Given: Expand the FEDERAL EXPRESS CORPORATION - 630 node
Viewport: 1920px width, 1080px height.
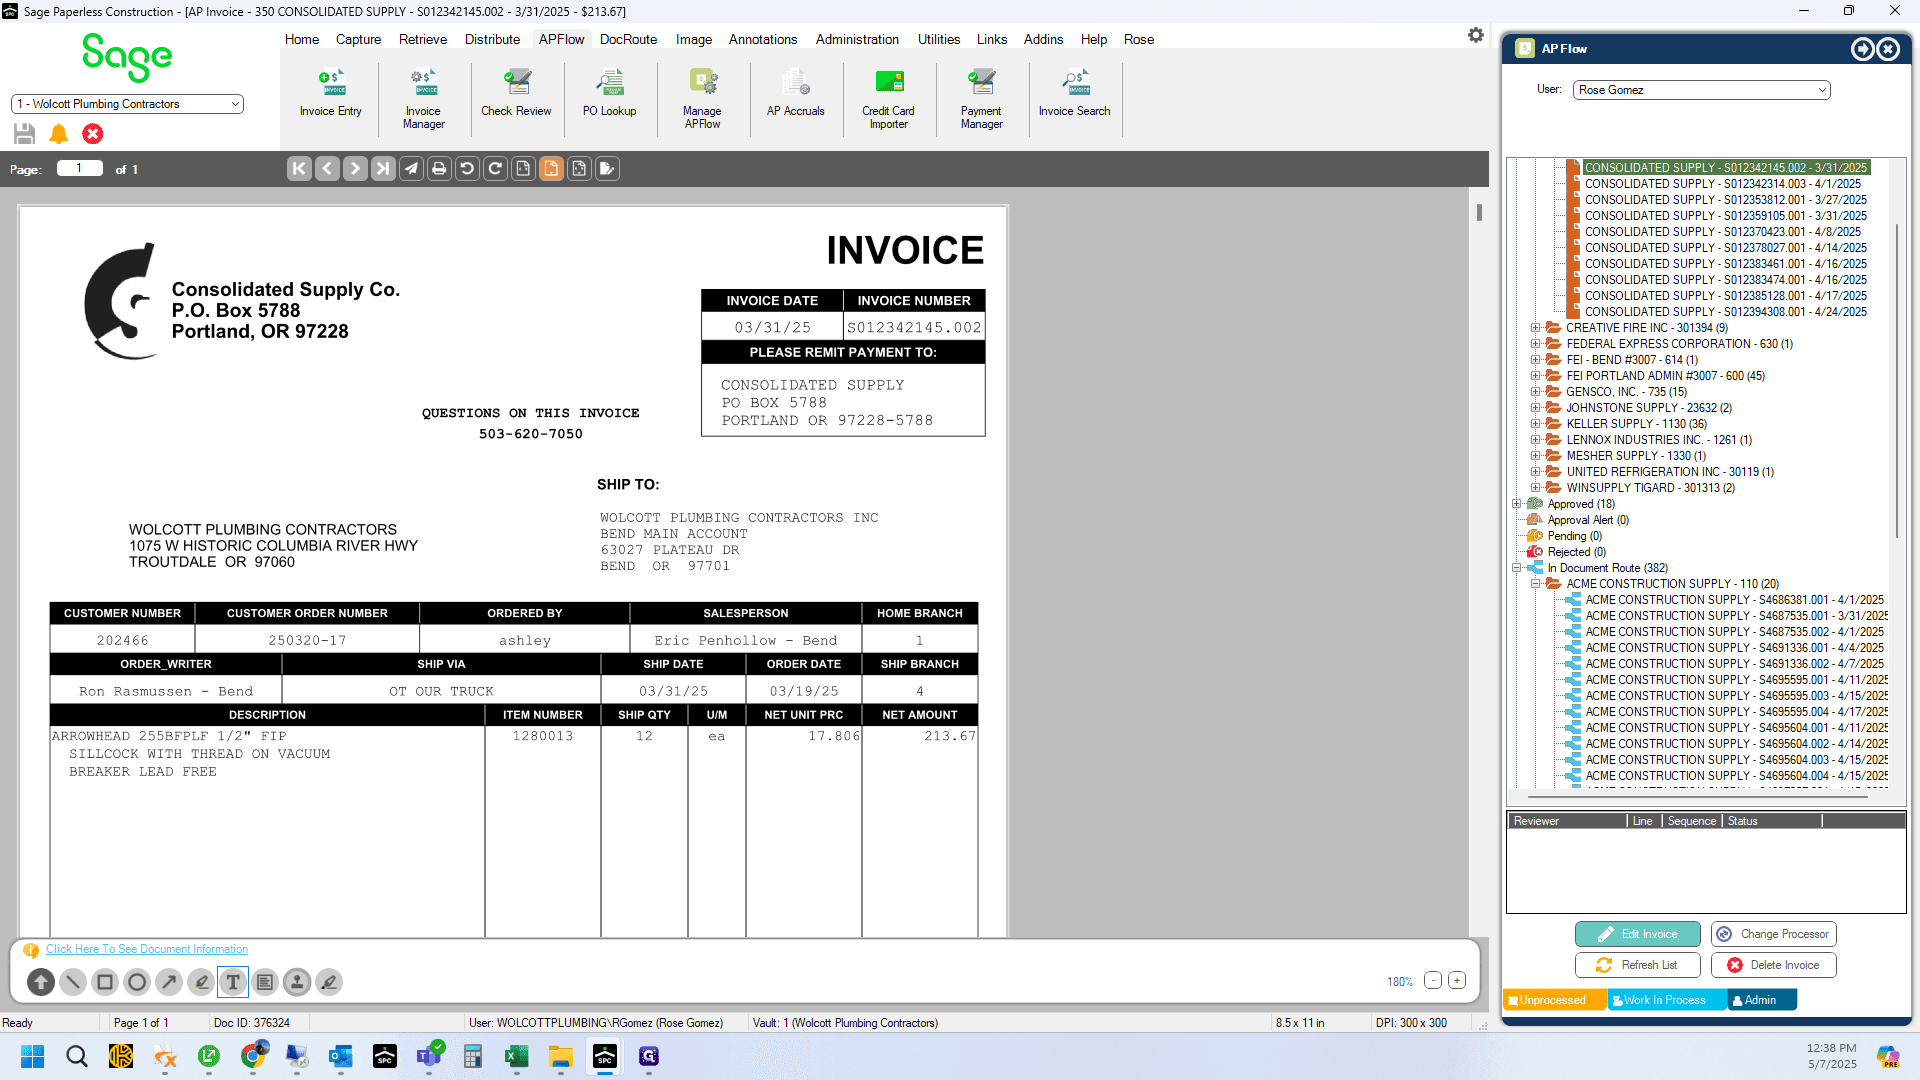Looking at the screenshot, I should (1535, 344).
